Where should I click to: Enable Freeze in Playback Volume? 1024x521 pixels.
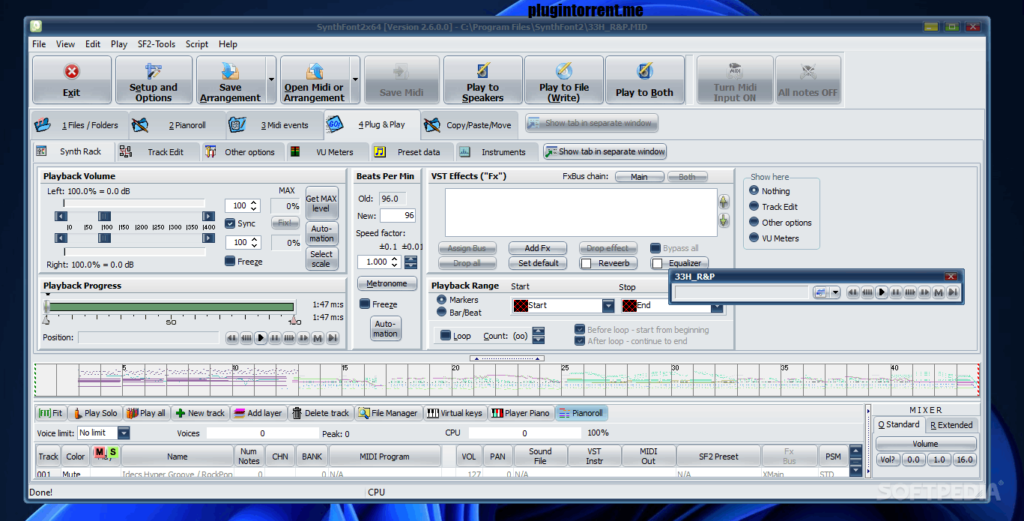230,261
